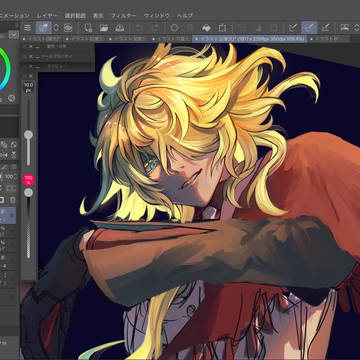Open the 選択範囲 menu

(x=75, y=16)
